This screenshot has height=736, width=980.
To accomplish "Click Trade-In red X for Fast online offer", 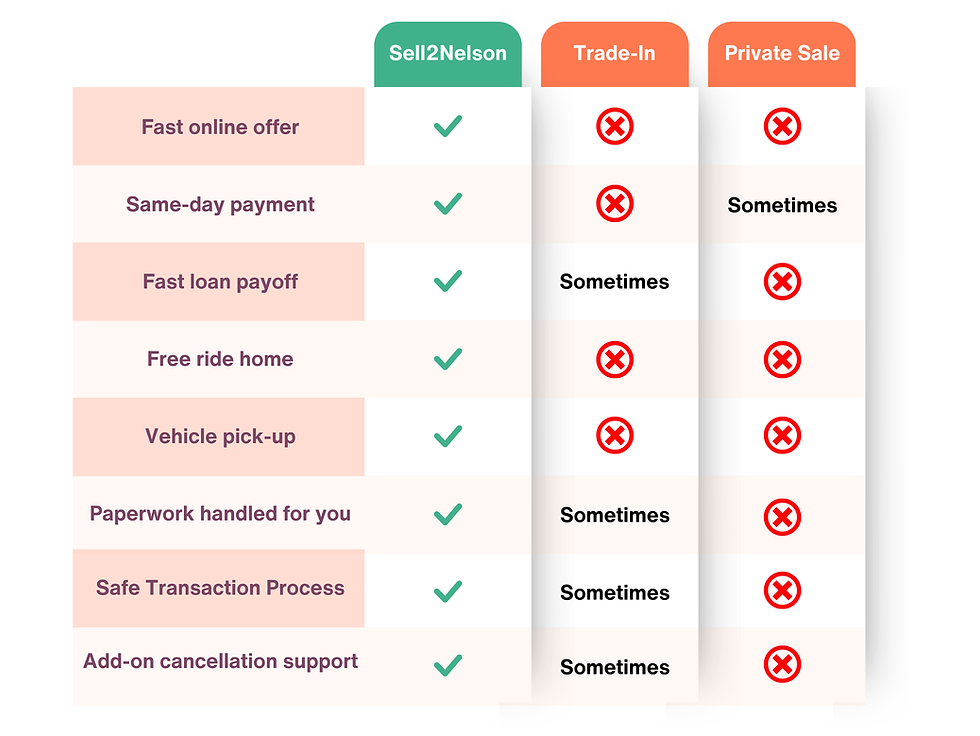I will click(x=615, y=127).
